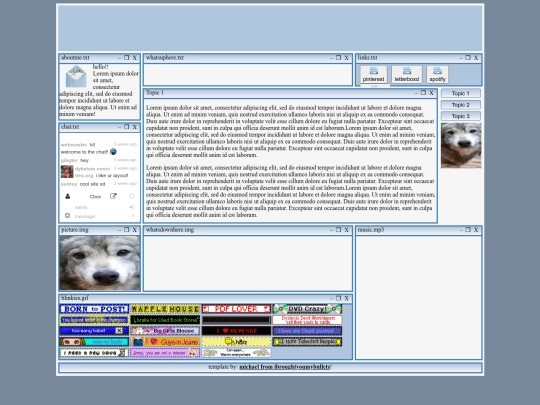
Task: Click the Used Book Stores blinkie
Action: (165, 320)
